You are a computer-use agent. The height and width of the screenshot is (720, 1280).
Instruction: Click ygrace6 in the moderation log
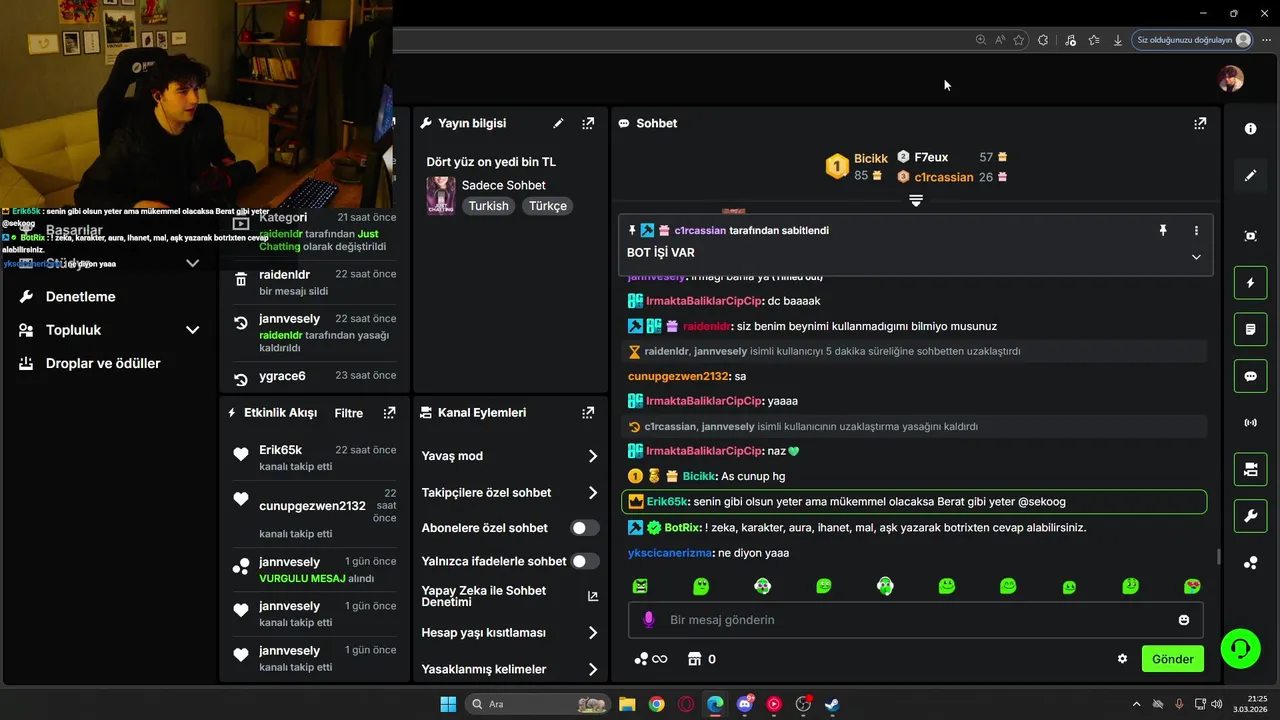282,376
